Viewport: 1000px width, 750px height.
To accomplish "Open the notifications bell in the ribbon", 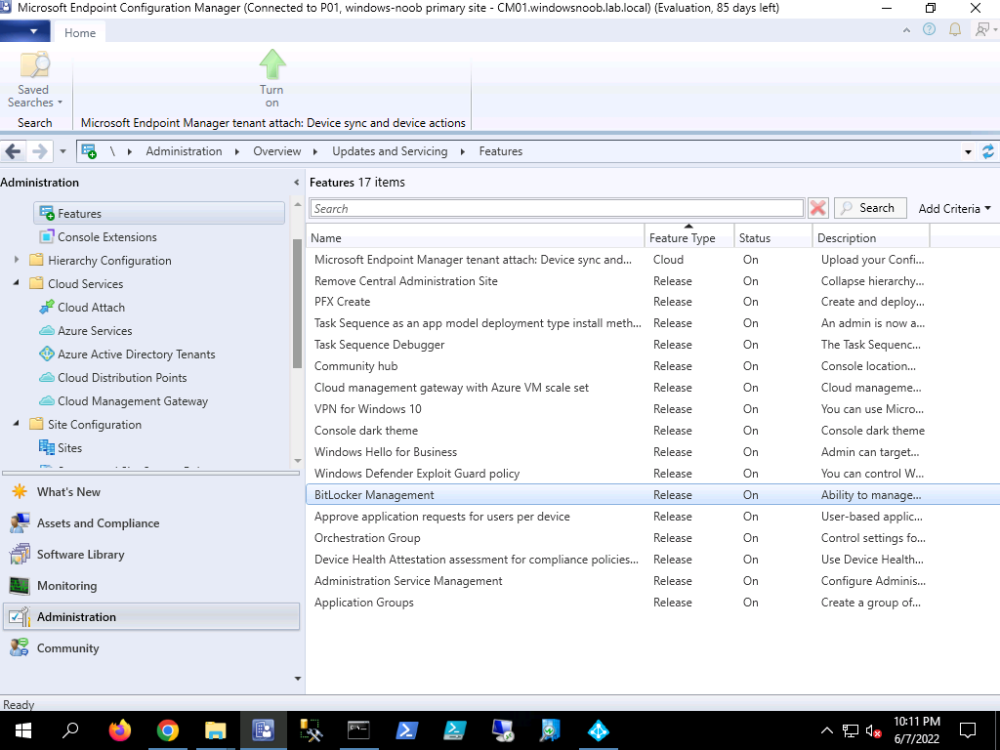I will tap(955, 29).
